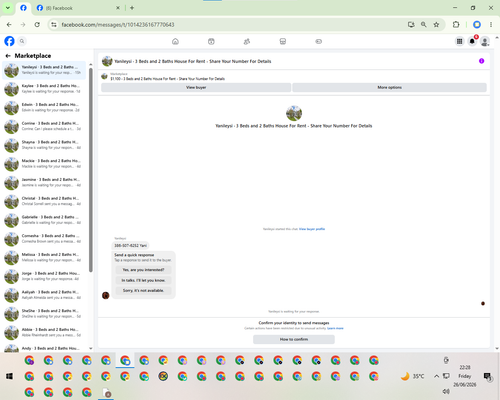Click the address bar URL
Screen dimensions: 500x400
[x=118, y=25]
